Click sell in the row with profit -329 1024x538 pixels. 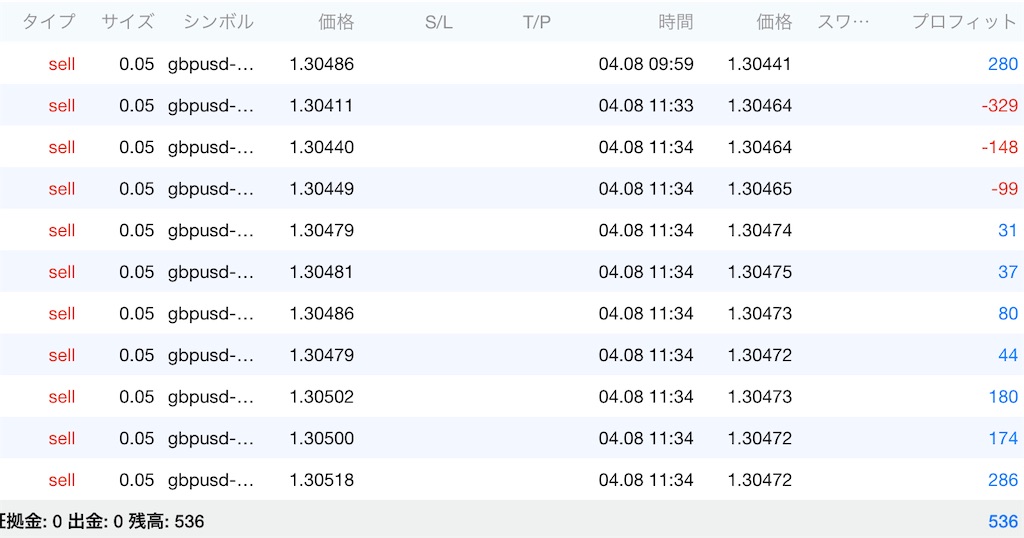tap(61, 106)
